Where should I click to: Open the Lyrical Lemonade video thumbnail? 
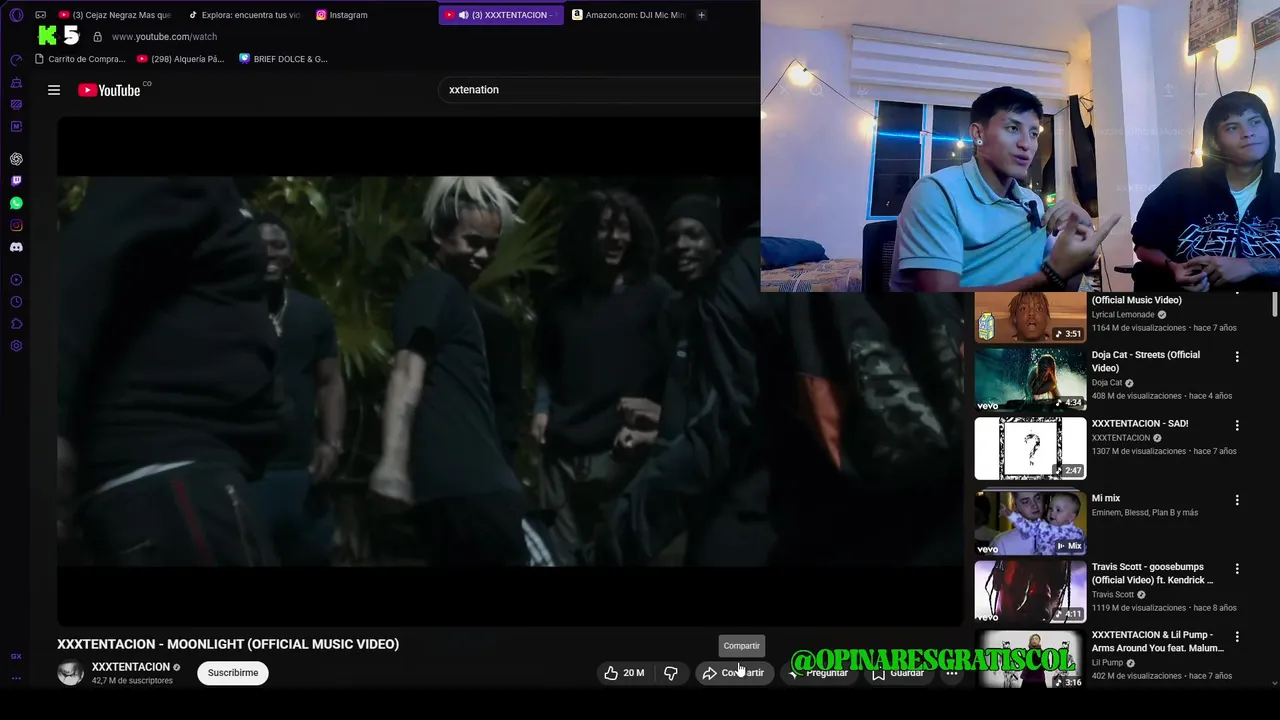tap(1030, 317)
